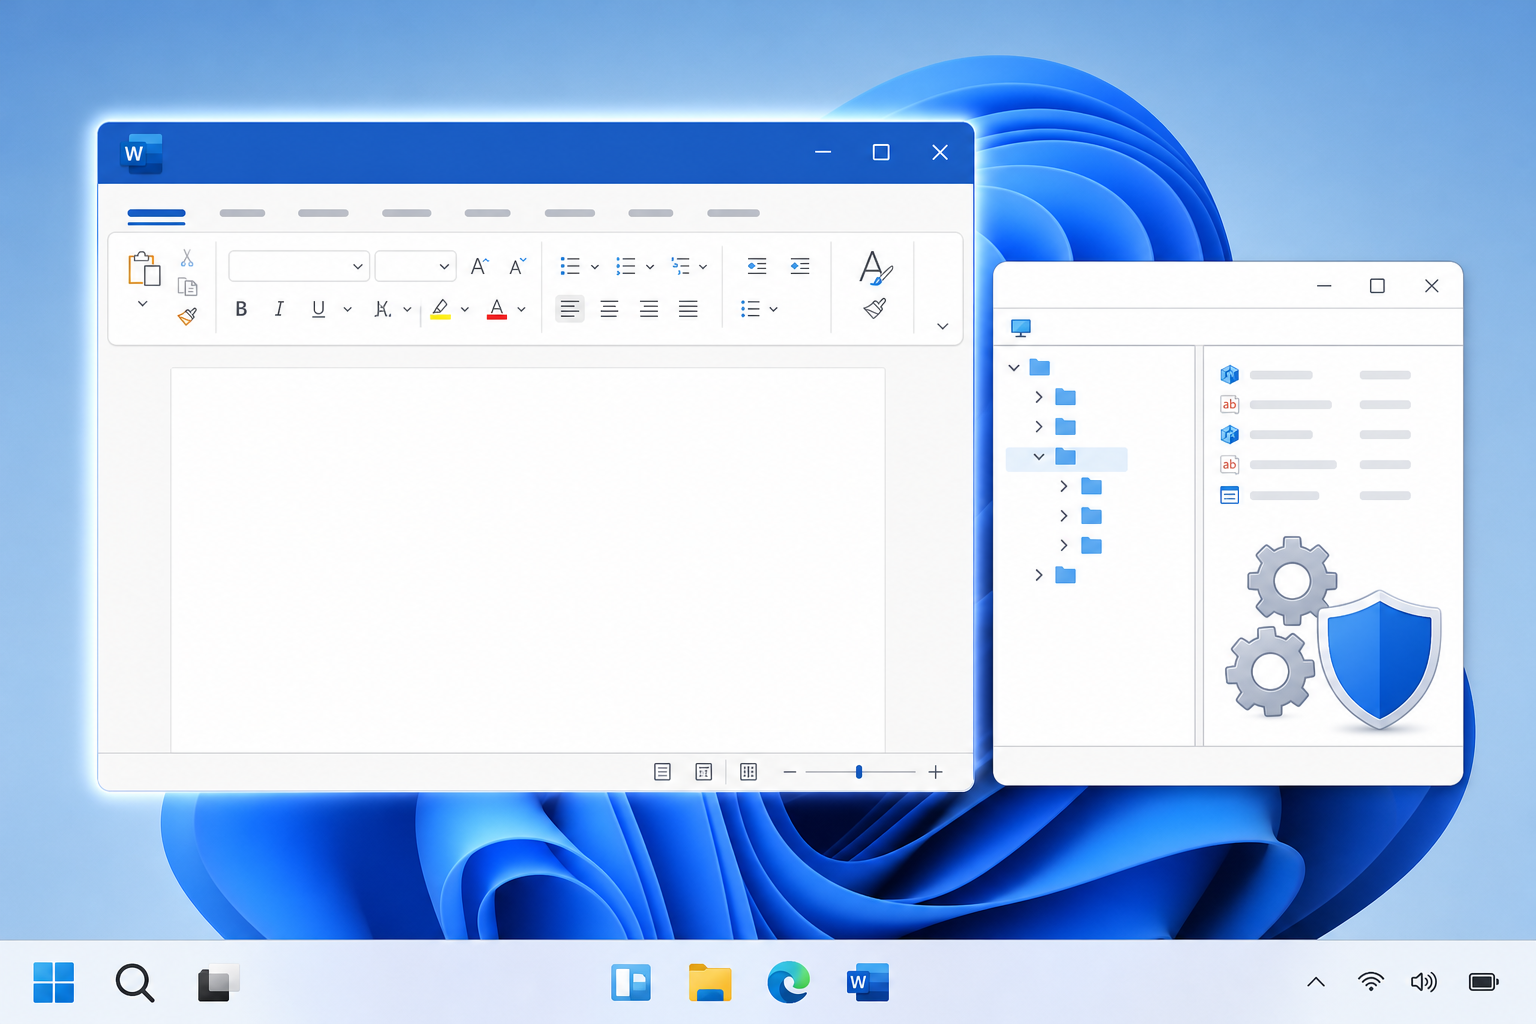The height and width of the screenshot is (1024, 1536).
Task: Click inside the blank document page
Action: (528, 560)
